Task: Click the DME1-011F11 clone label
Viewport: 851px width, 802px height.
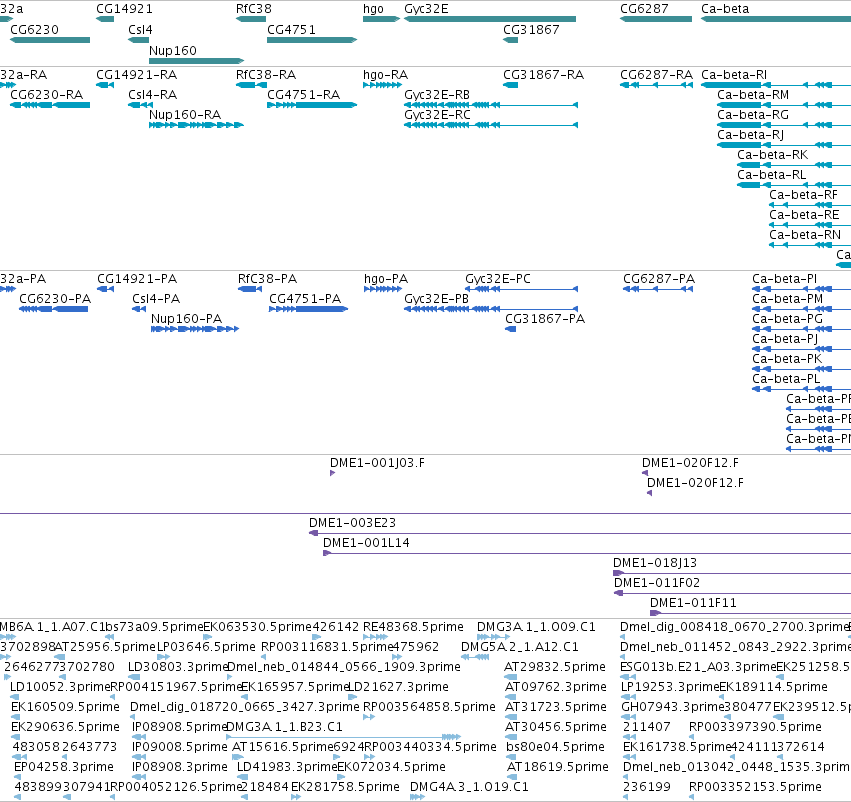Action: point(693,602)
